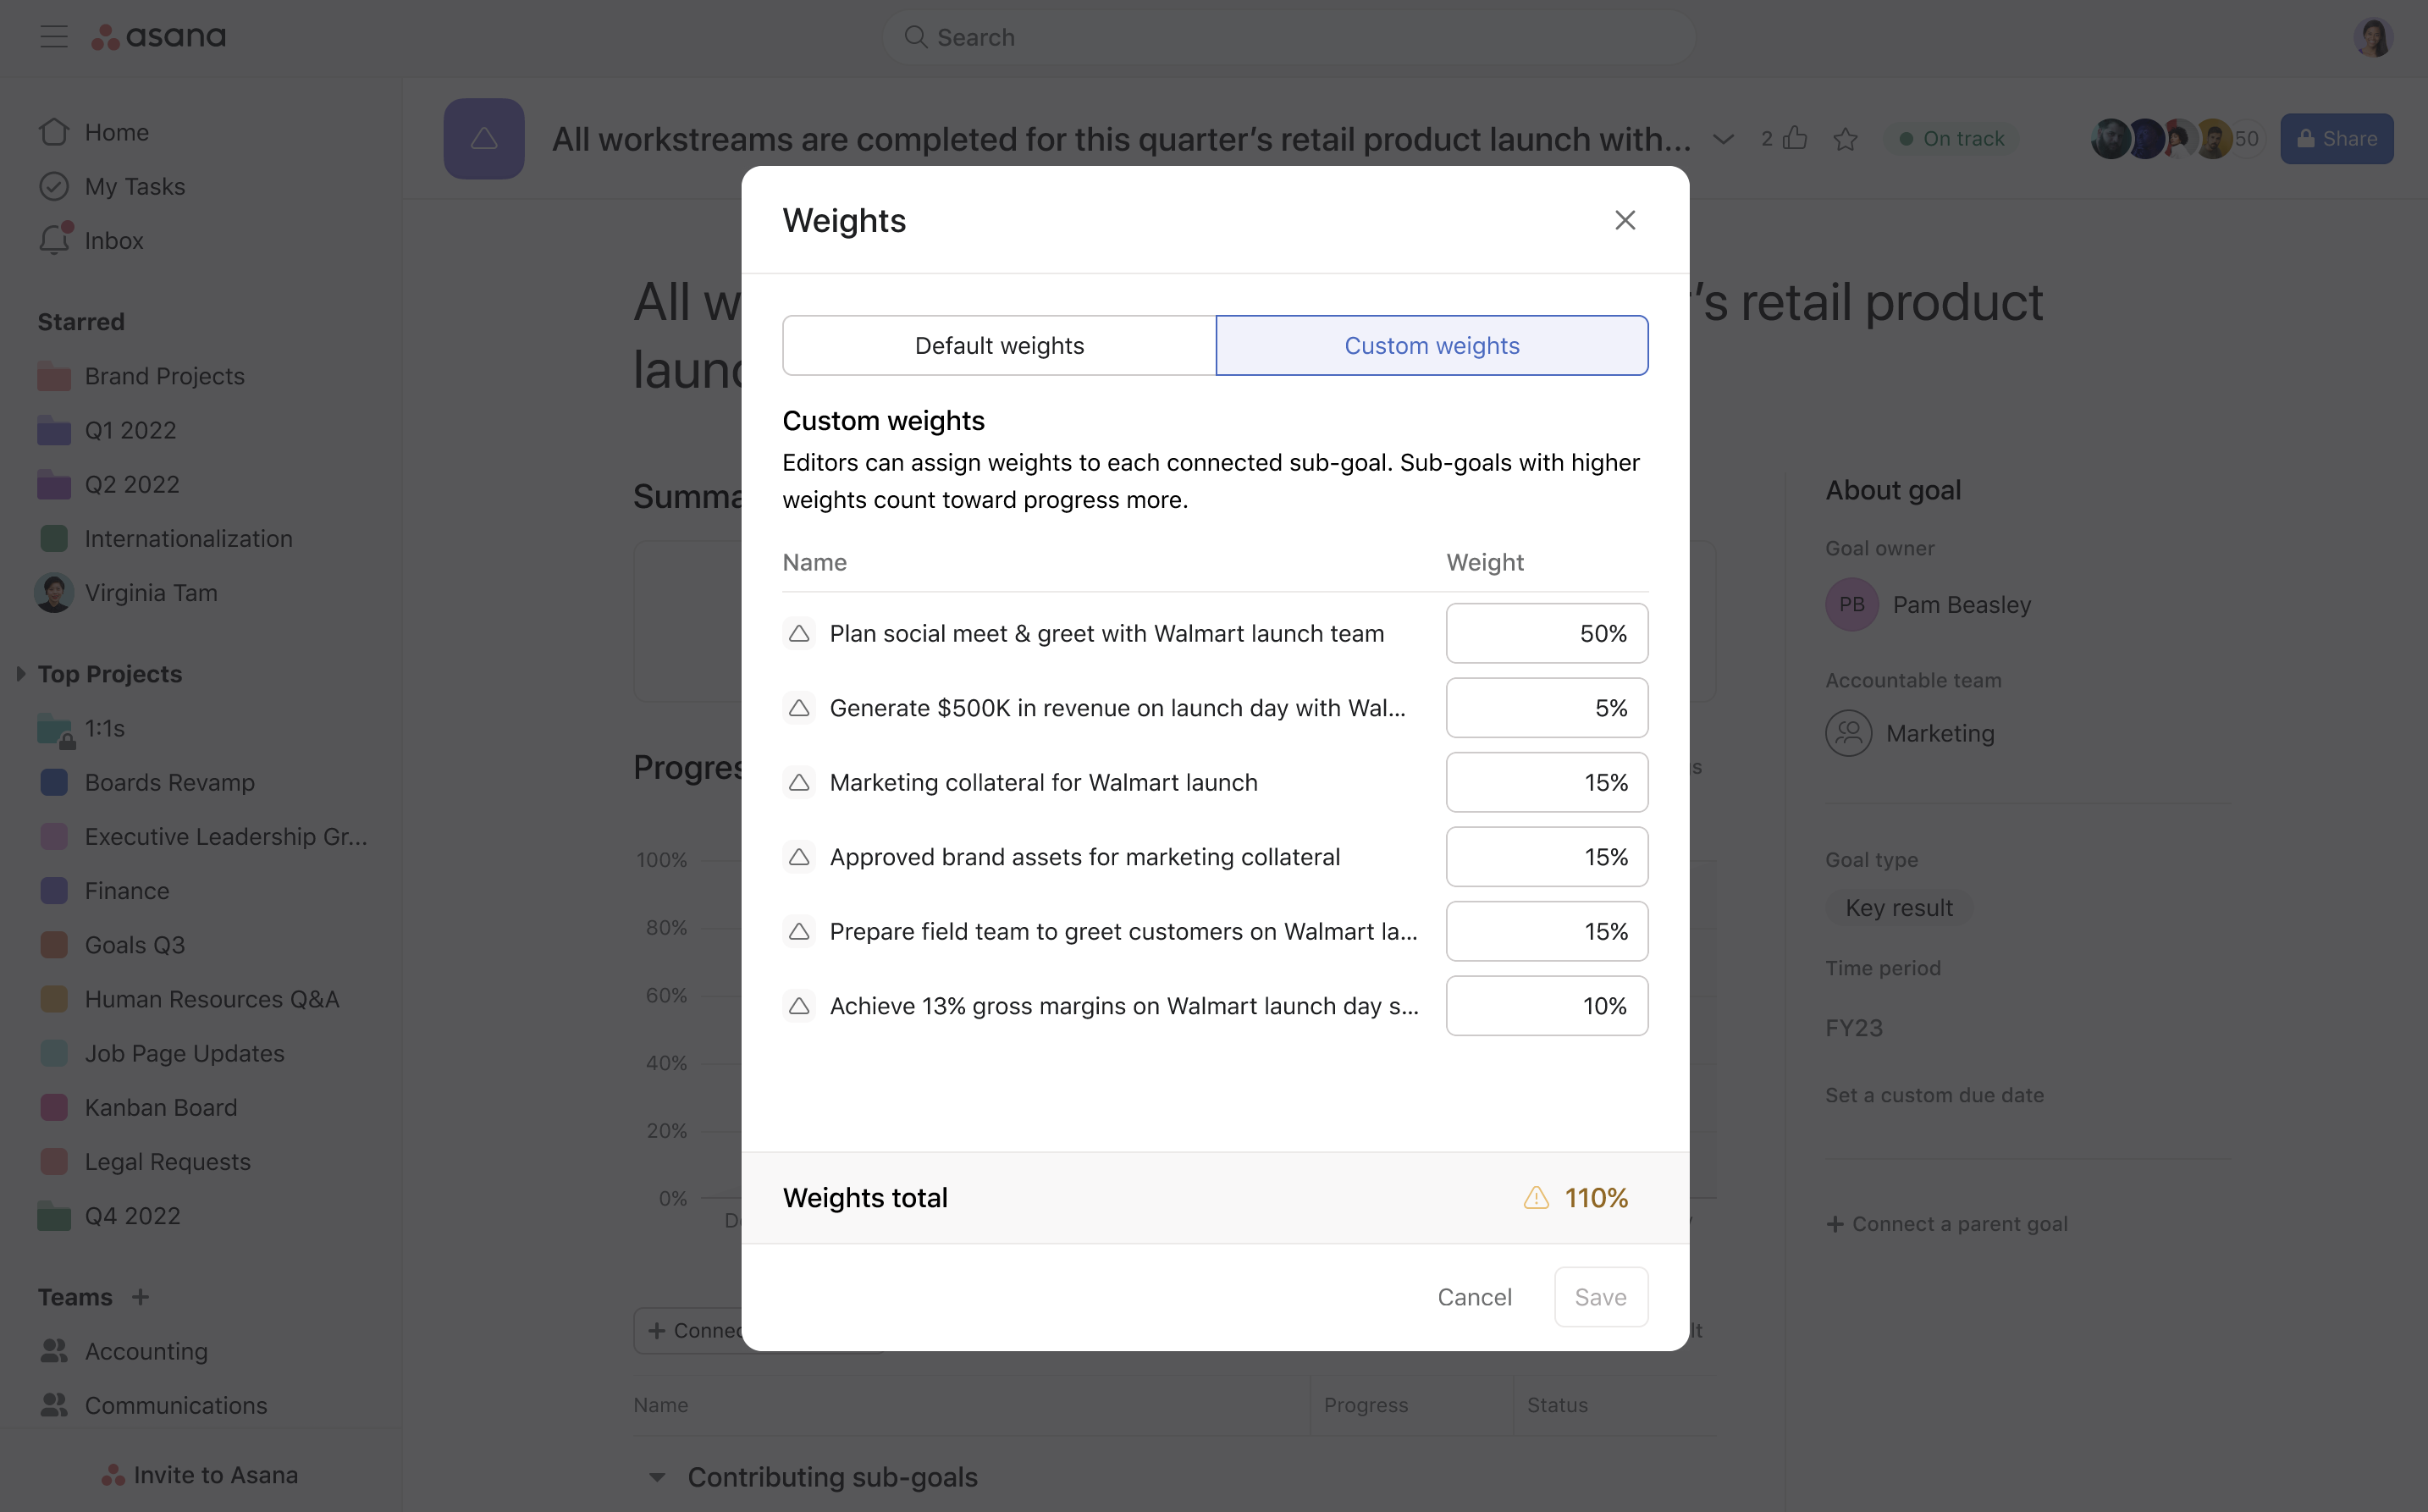Open the On track status pill
Viewport: 2428px width, 1512px height.
pos(1952,138)
